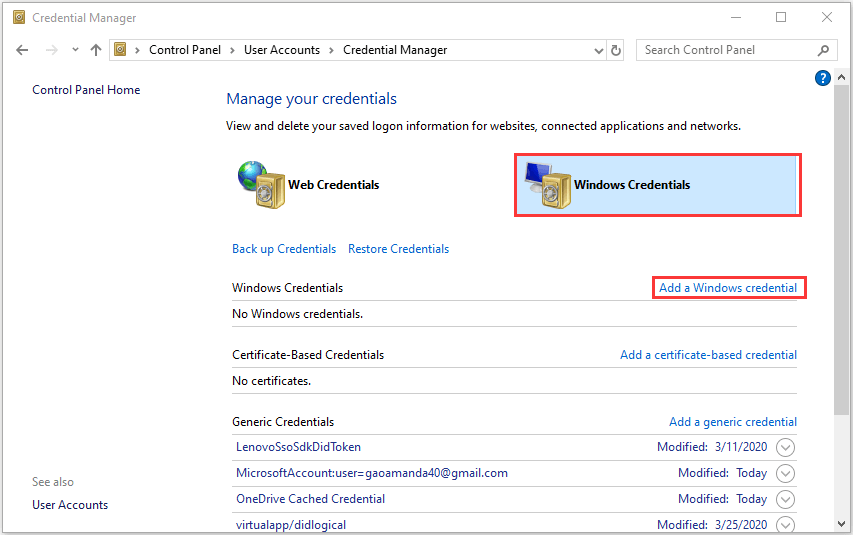Open the address bar history dropdown
Image resolution: width=853 pixels, height=535 pixels.
point(598,51)
